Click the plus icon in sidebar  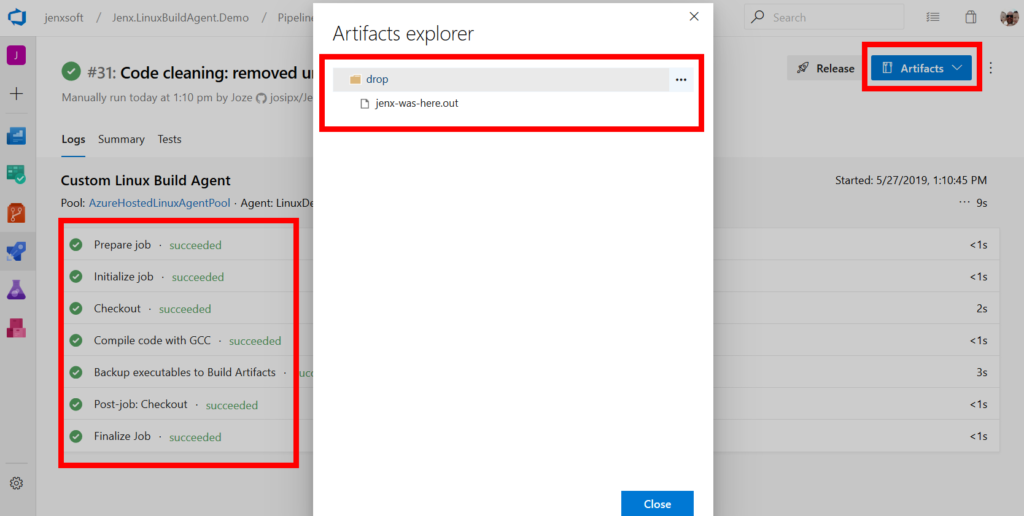[16, 94]
